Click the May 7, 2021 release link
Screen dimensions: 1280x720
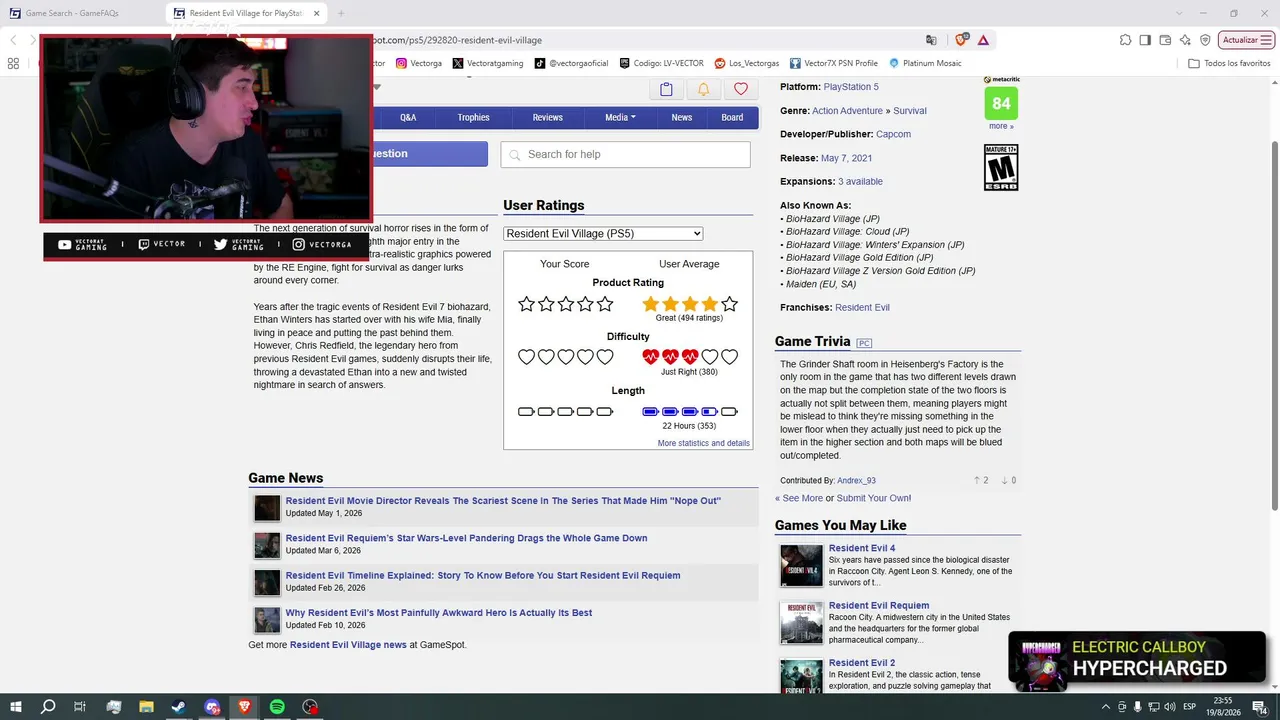(x=846, y=158)
